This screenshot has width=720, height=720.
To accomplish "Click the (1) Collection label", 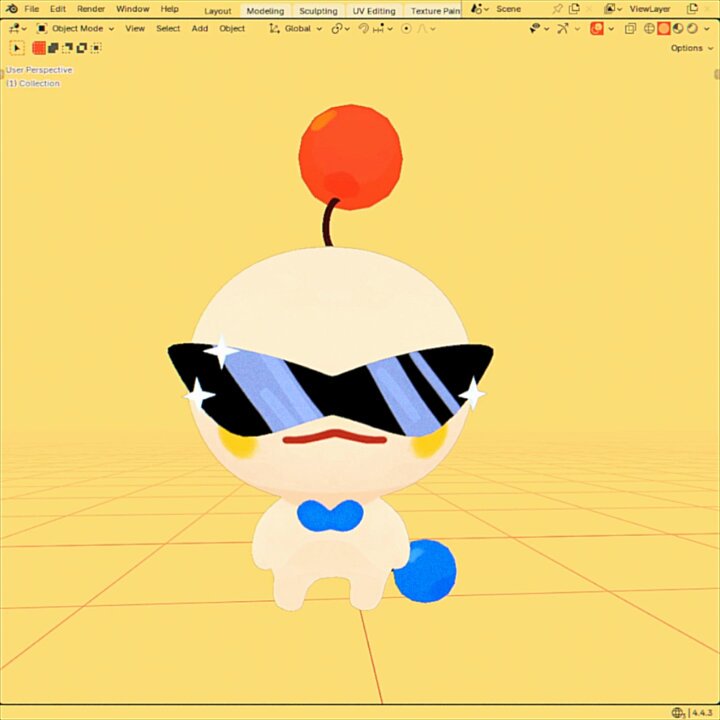I will pos(33,83).
